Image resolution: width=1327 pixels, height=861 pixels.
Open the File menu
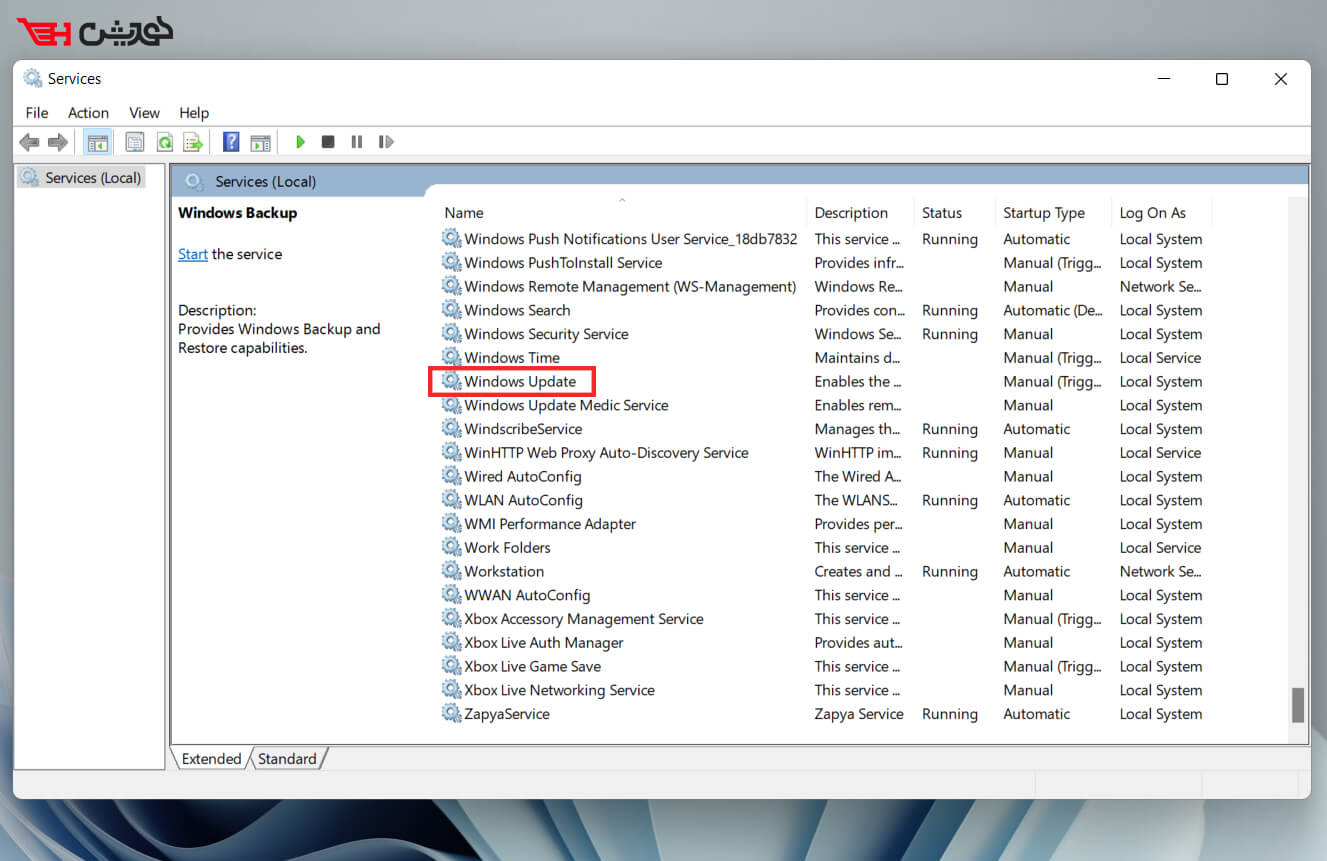click(37, 113)
